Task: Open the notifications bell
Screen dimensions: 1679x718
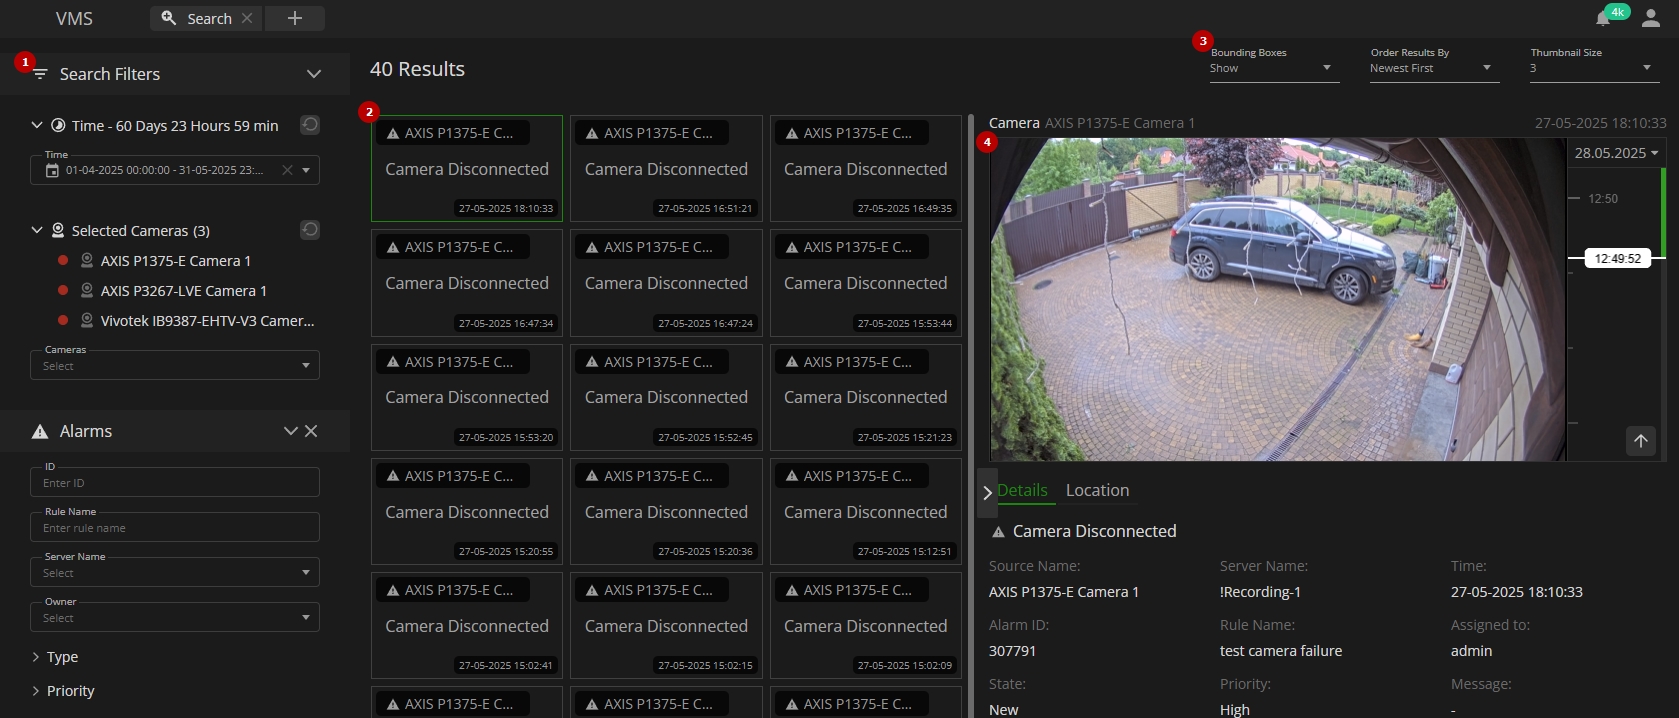Action: (1603, 19)
